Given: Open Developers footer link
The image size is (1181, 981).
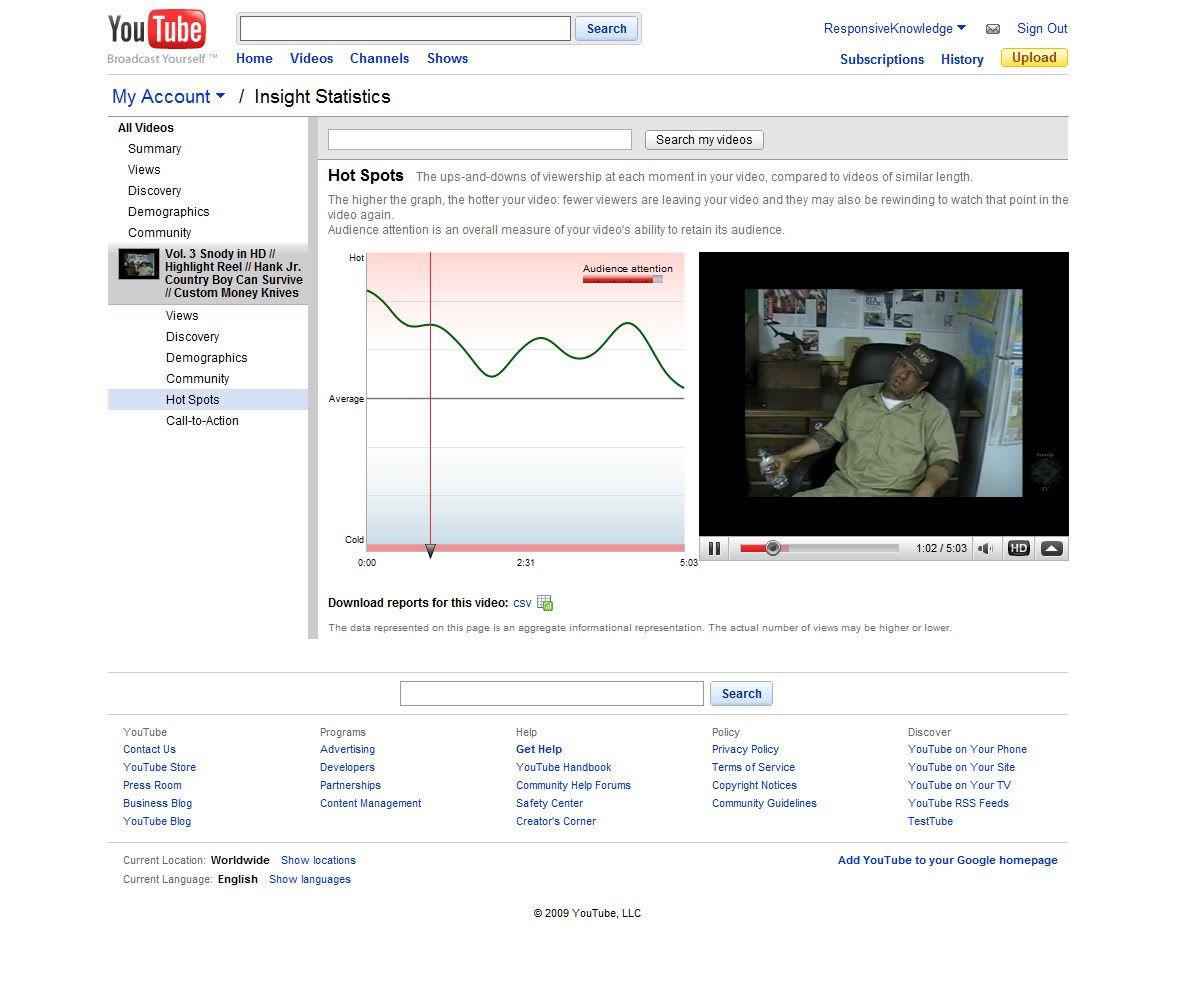Looking at the screenshot, I should coord(347,768).
